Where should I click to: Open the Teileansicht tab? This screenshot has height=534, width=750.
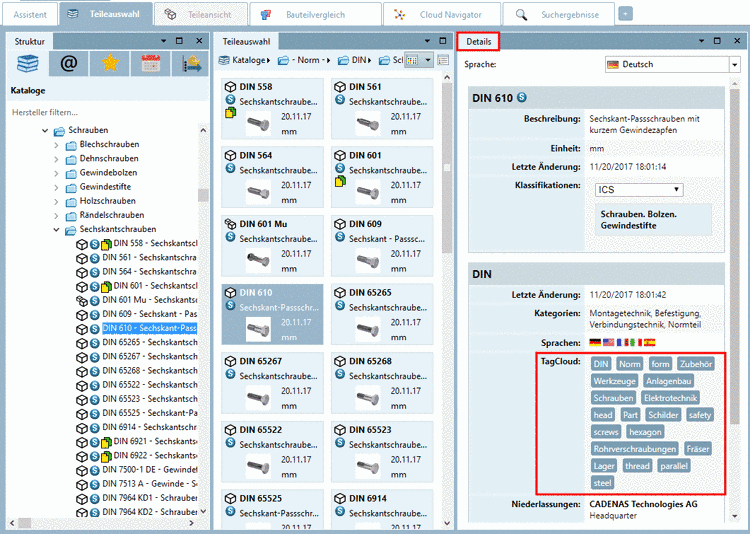coord(201,14)
